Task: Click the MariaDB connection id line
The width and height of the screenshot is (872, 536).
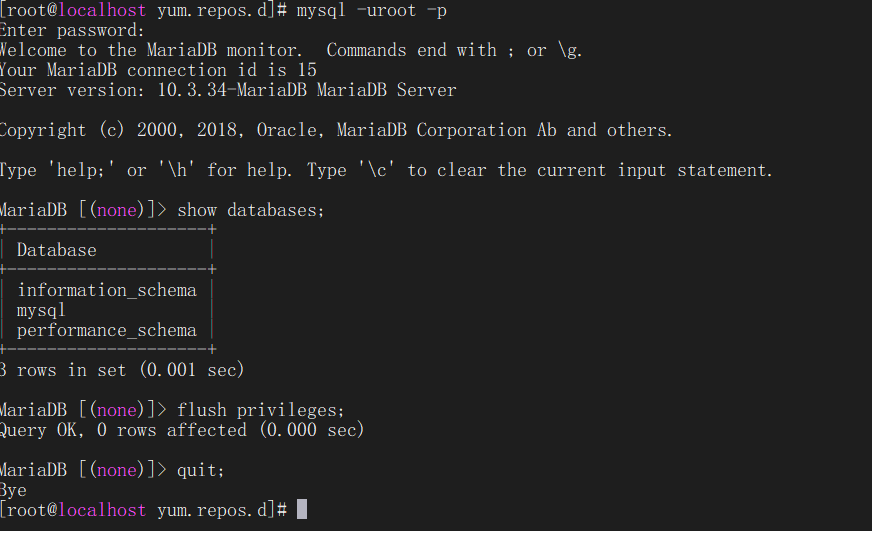Action: click(x=158, y=70)
